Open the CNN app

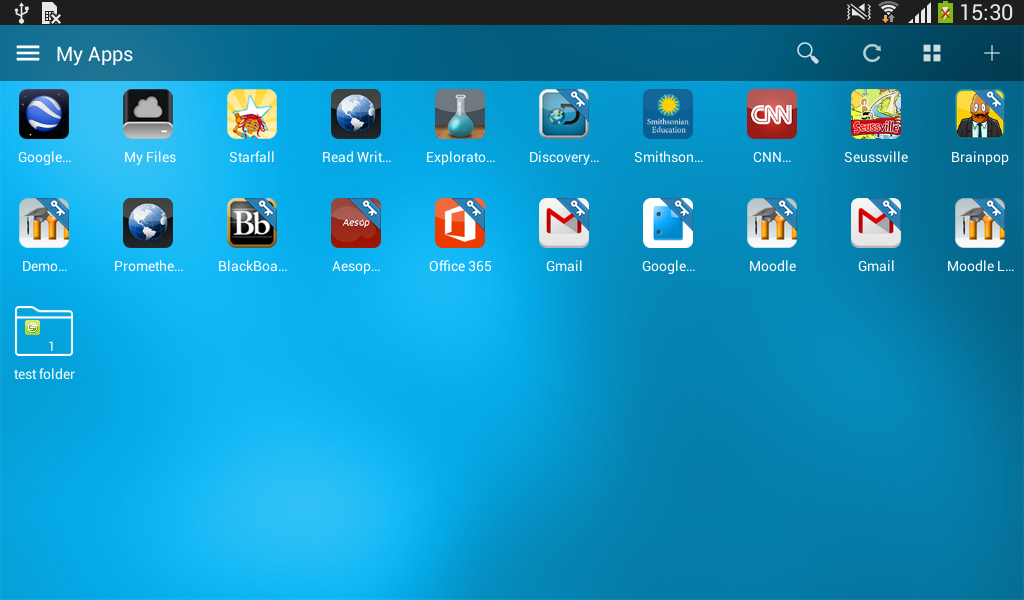point(772,114)
